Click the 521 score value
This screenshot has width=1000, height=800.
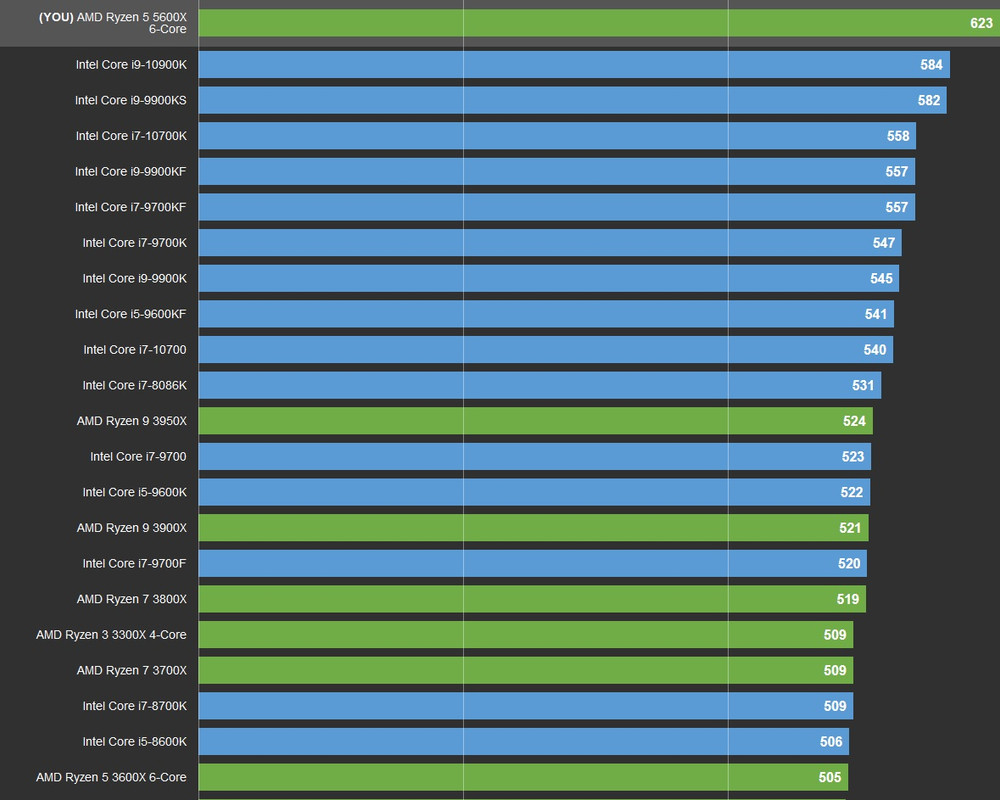pyautogui.click(x=850, y=529)
